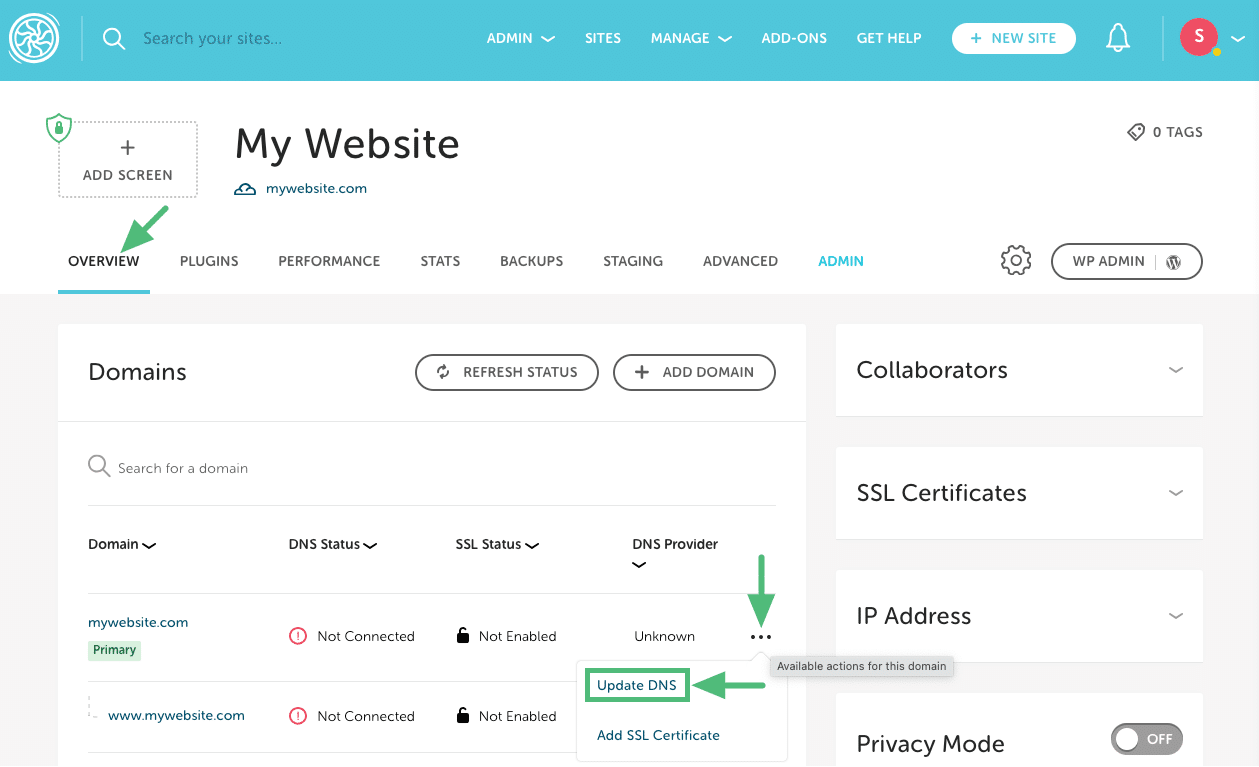Click the Not Connected warning icon for mywebsite.com
This screenshot has width=1259, height=767.
coord(297,635)
